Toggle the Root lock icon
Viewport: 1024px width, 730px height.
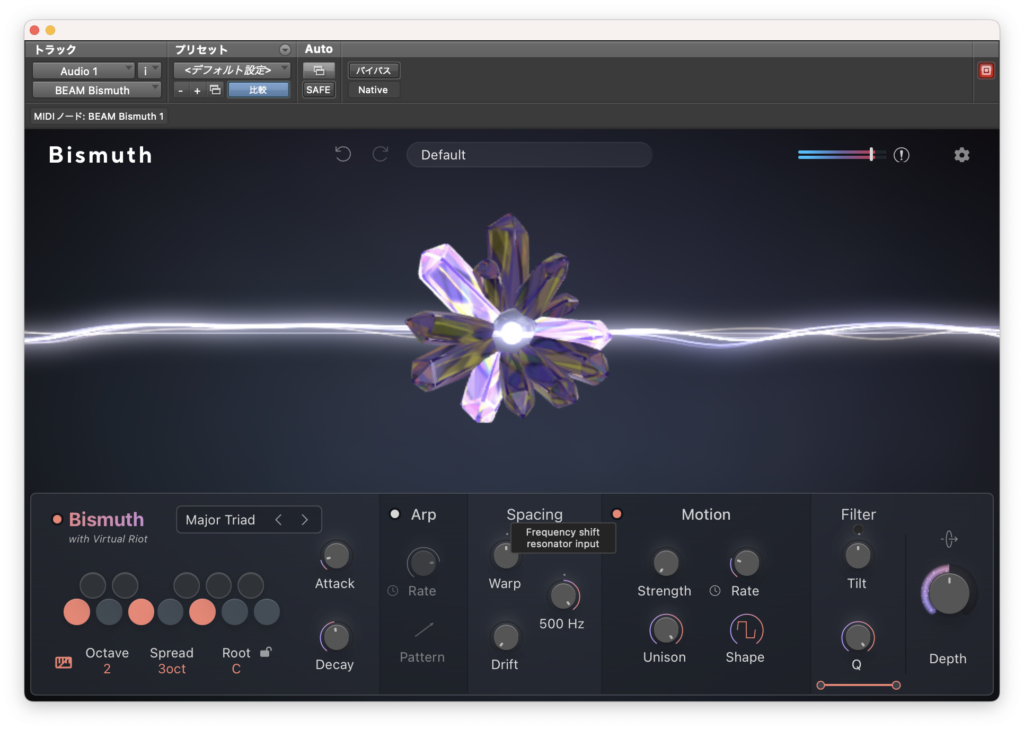266,652
